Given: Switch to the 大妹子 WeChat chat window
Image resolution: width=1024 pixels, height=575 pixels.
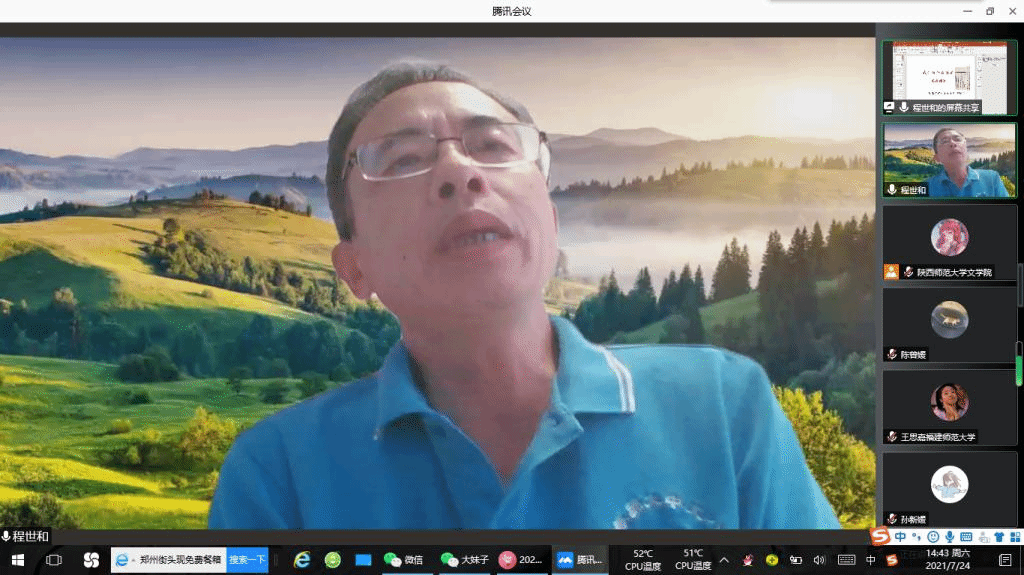Looking at the screenshot, I should click(463, 560).
